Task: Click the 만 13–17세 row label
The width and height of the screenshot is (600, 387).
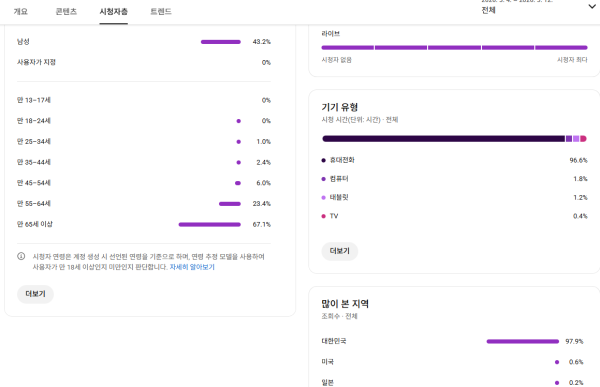Action: coord(34,100)
